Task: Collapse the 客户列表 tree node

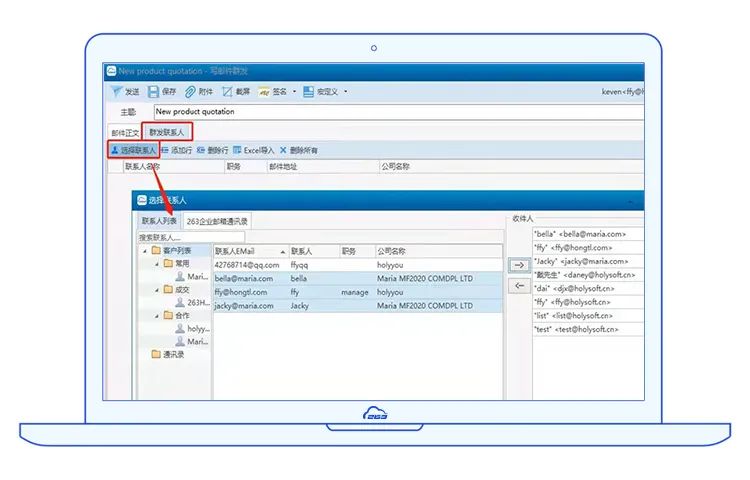Action: (x=142, y=251)
